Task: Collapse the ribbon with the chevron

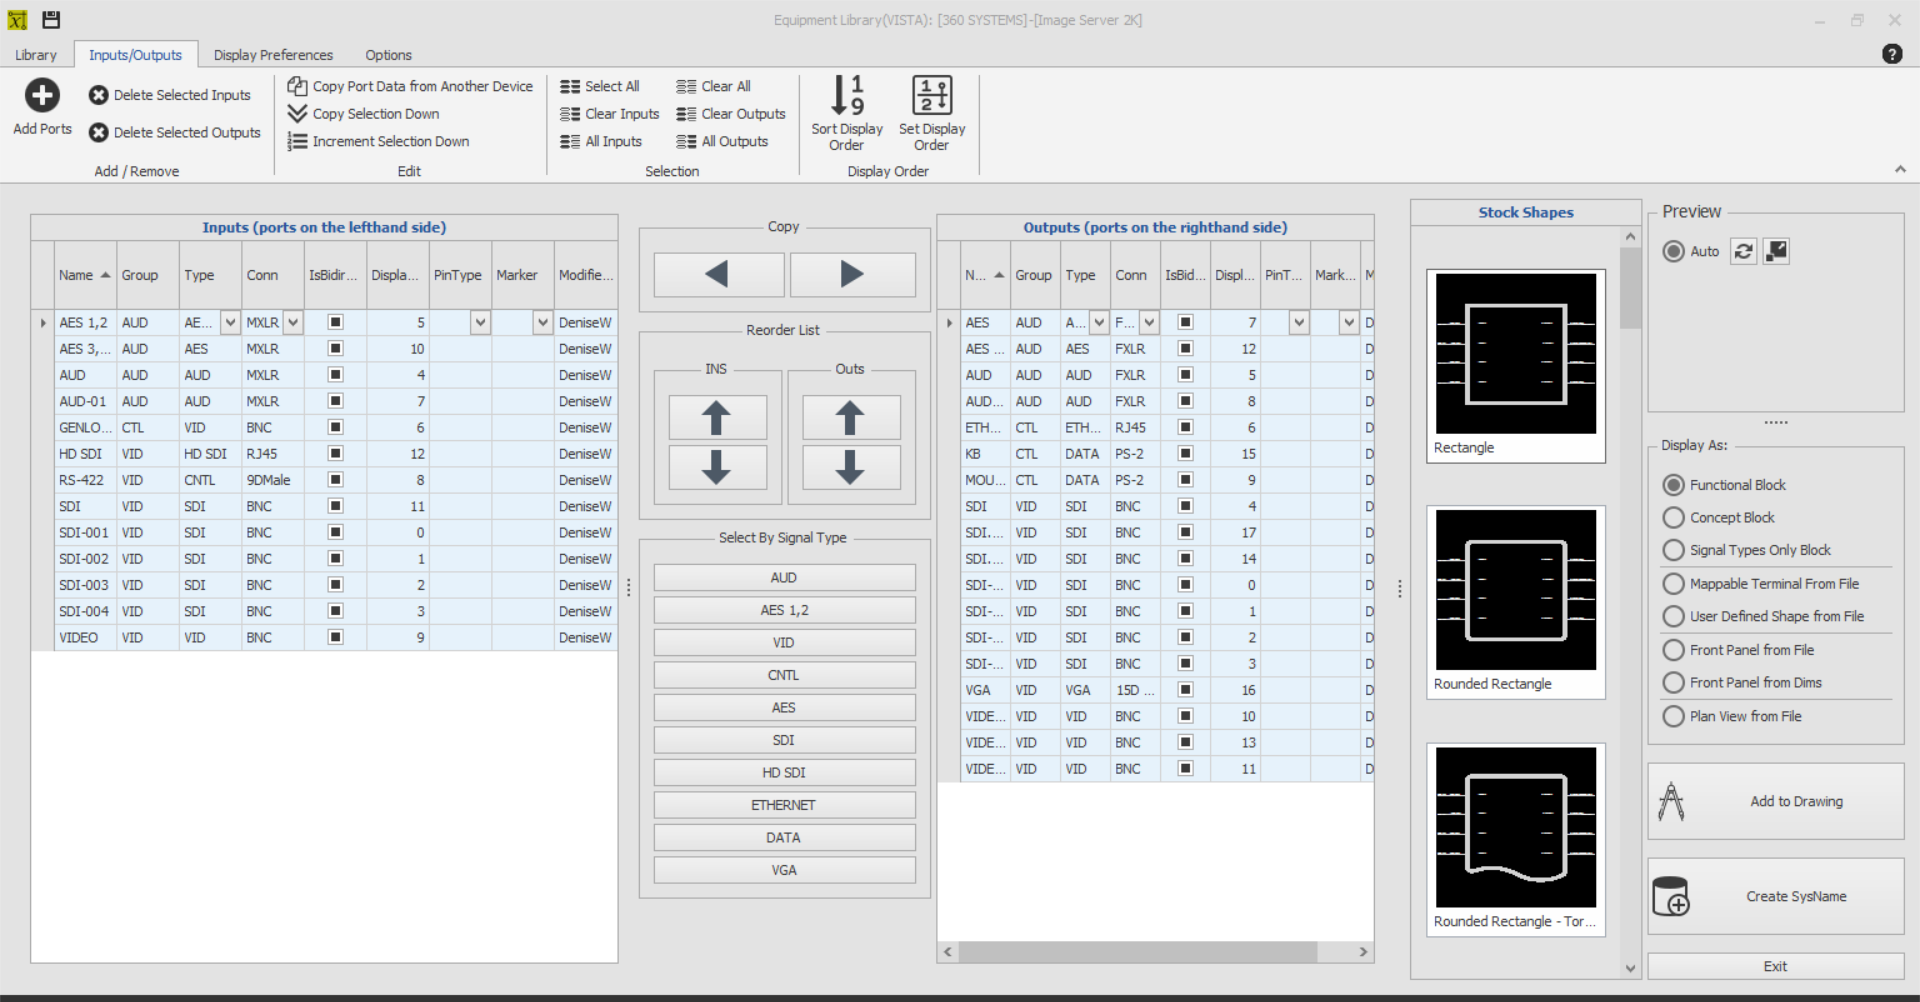Action: pos(1900,169)
